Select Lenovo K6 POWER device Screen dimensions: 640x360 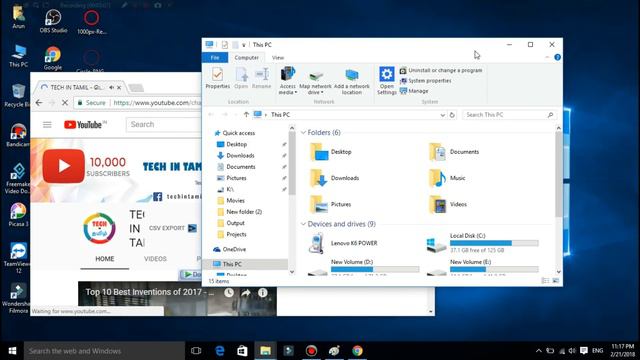pyautogui.click(x=343, y=243)
